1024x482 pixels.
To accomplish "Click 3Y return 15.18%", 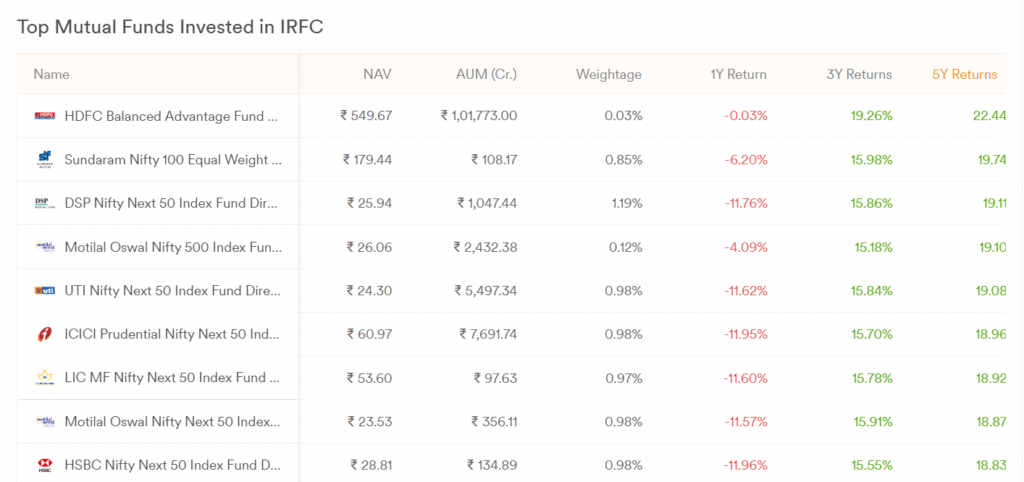I will tap(872, 248).
